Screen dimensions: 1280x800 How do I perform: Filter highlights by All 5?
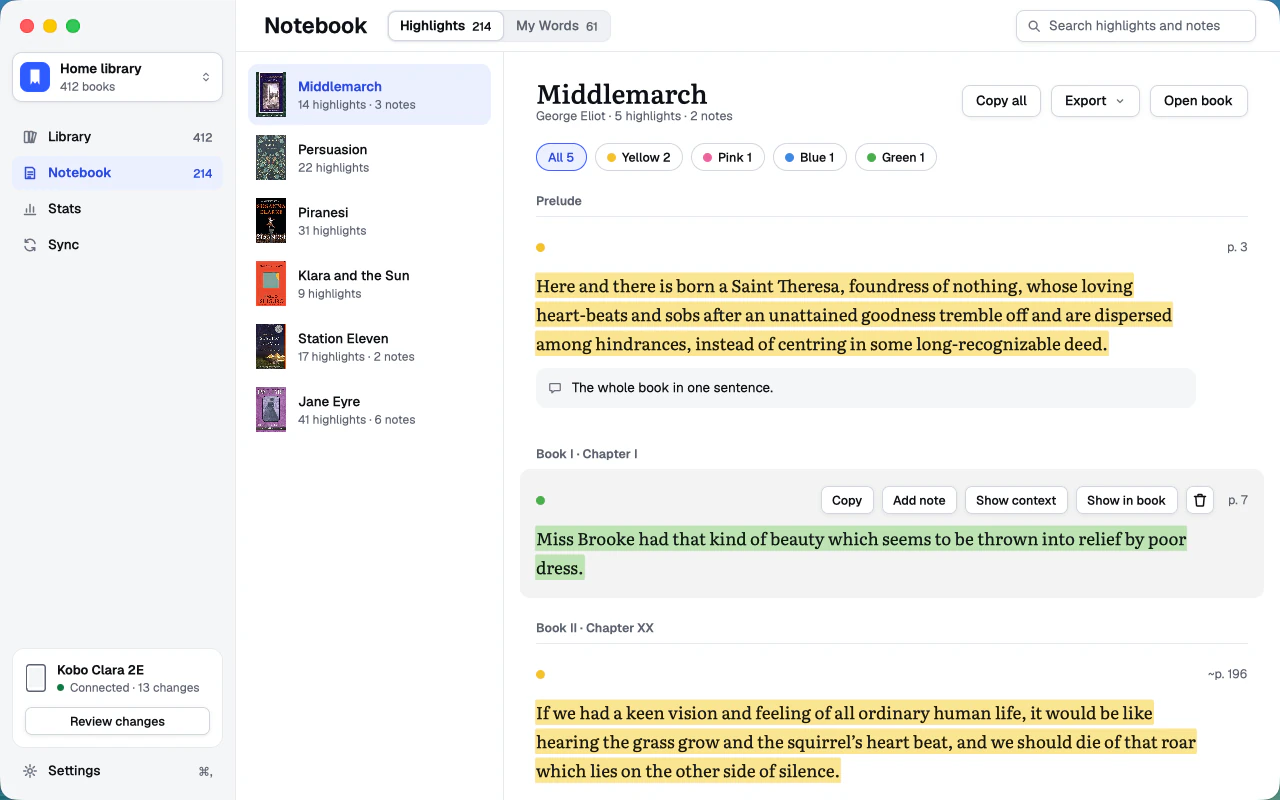pyautogui.click(x=561, y=157)
